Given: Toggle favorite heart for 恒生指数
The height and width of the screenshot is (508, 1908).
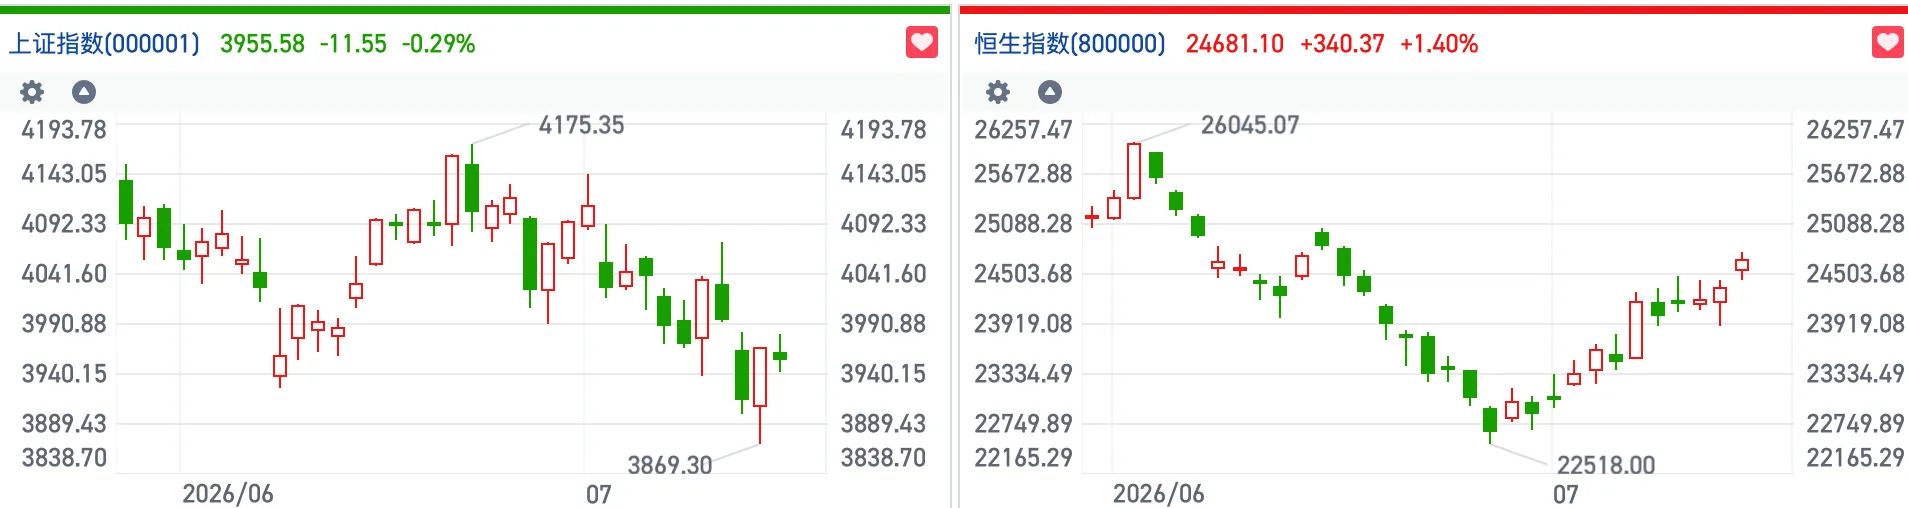Looking at the screenshot, I should click(1888, 43).
